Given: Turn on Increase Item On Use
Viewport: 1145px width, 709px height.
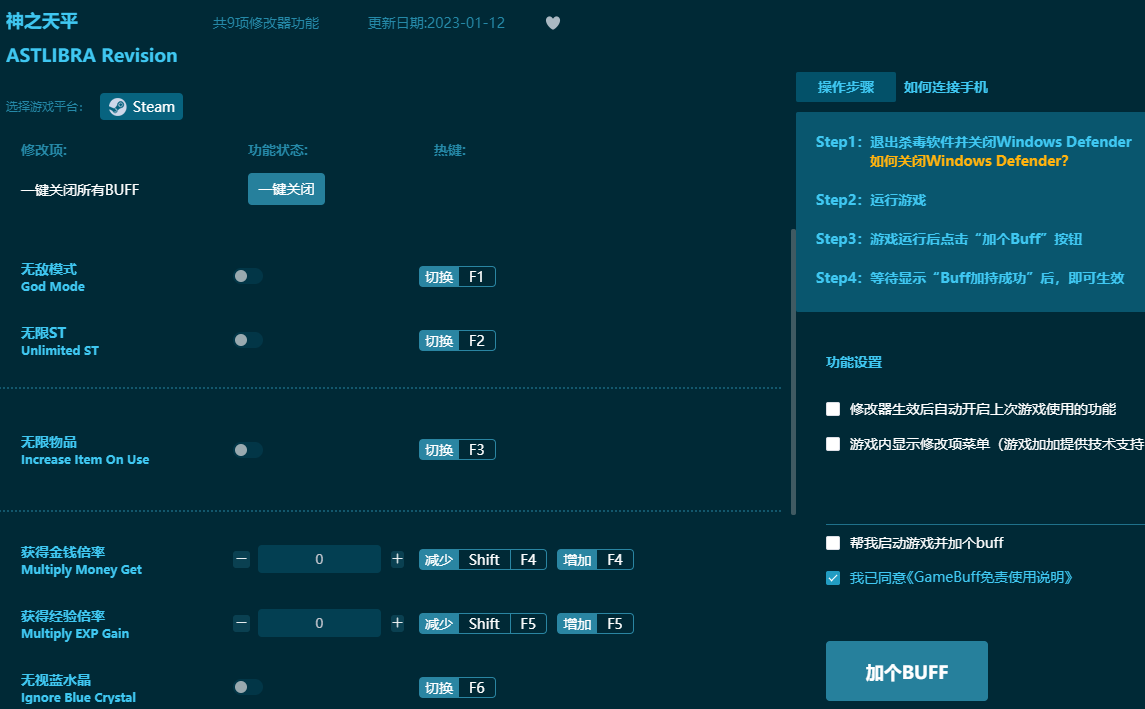Looking at the screenshot, I should [247, 451].
